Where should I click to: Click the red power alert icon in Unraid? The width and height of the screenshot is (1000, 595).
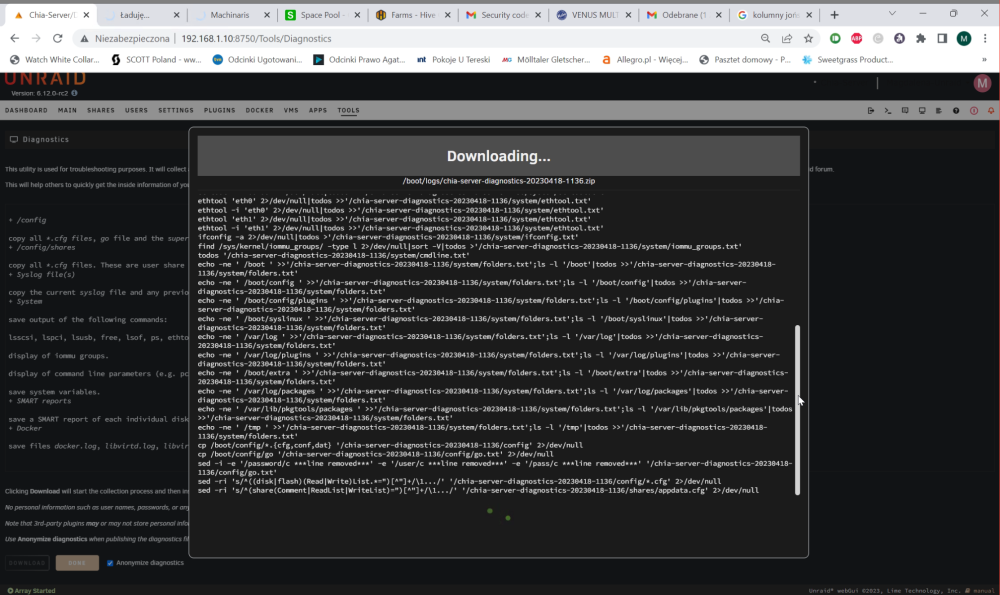(x=974, y=110)
